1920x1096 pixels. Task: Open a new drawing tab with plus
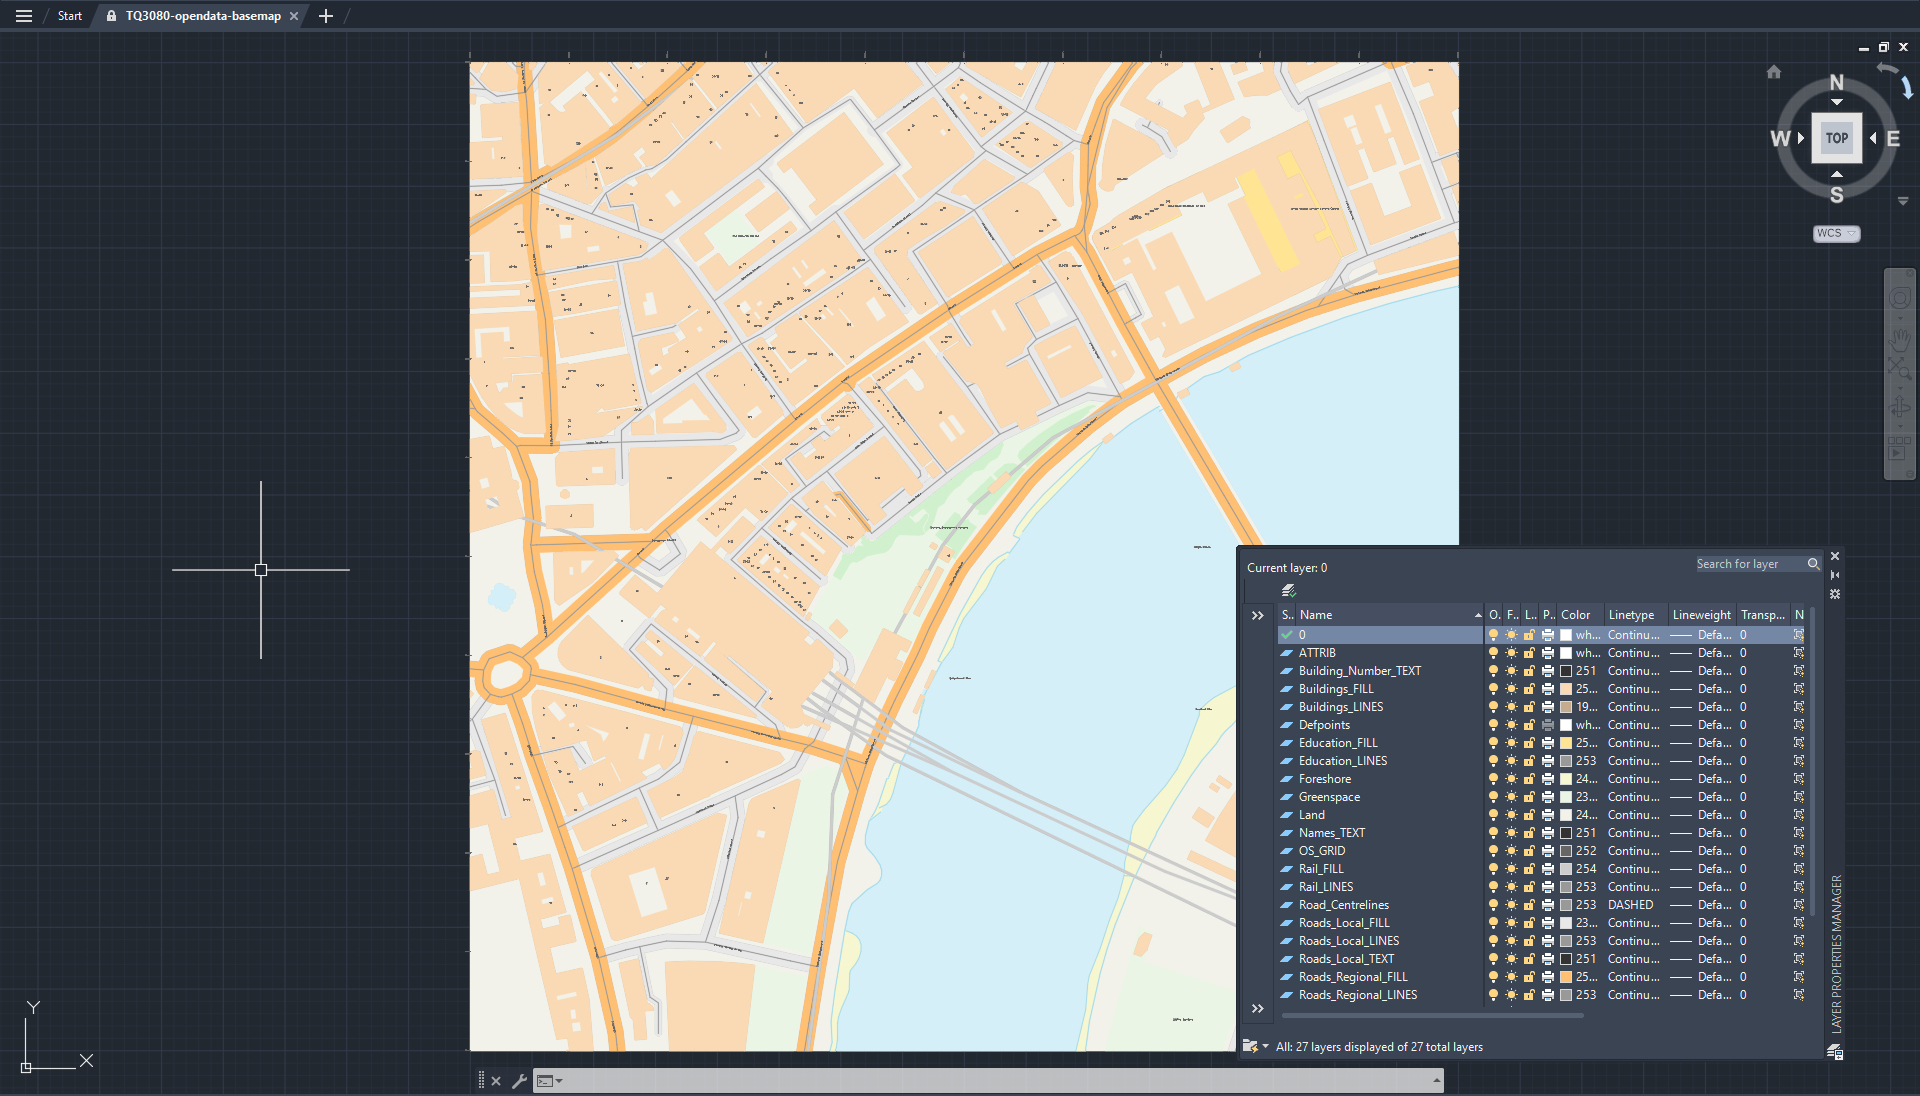point(326,16)
